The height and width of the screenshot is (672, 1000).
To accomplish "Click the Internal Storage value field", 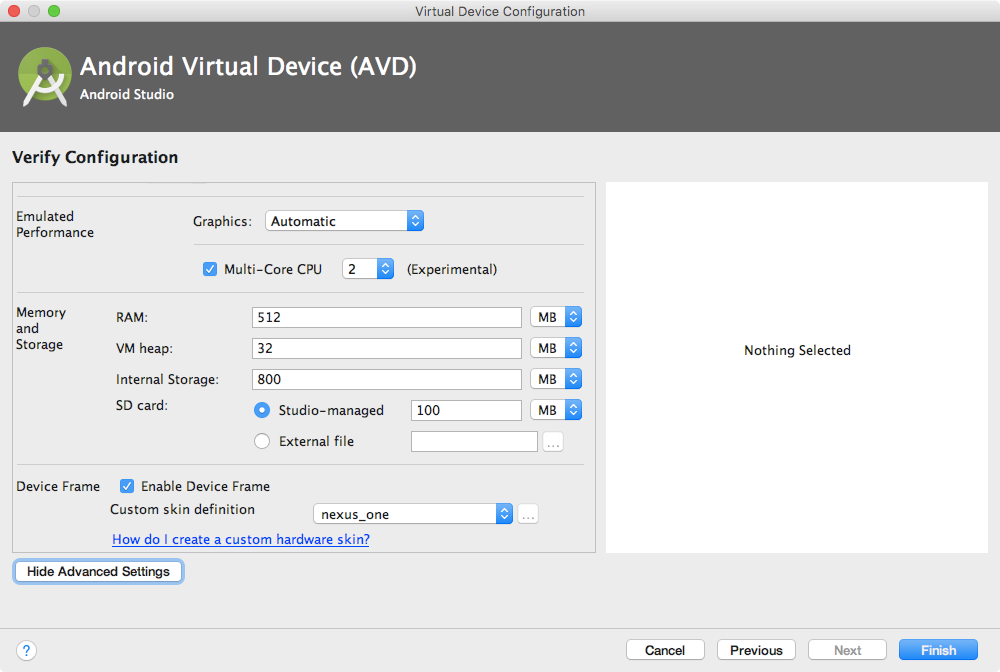I will click(x=386, y=379).
